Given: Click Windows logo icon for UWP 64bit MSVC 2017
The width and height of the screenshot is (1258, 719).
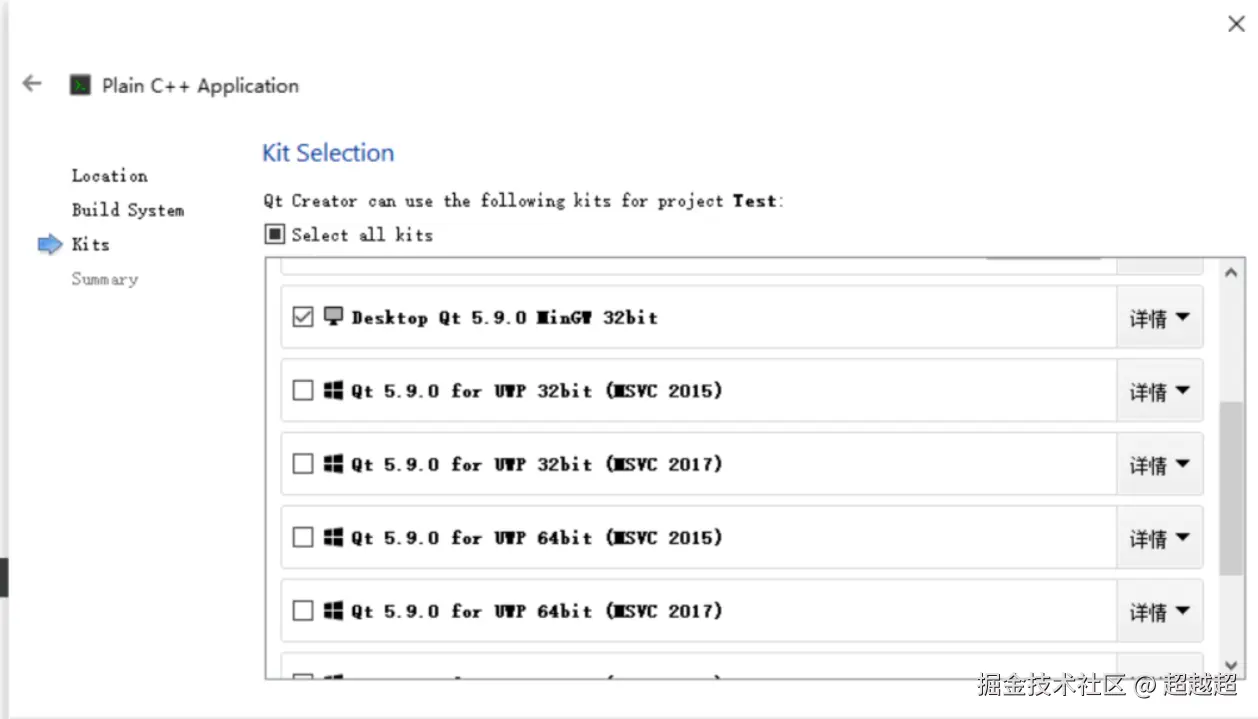Looking at the screenshot, I should tap(333, 611).
